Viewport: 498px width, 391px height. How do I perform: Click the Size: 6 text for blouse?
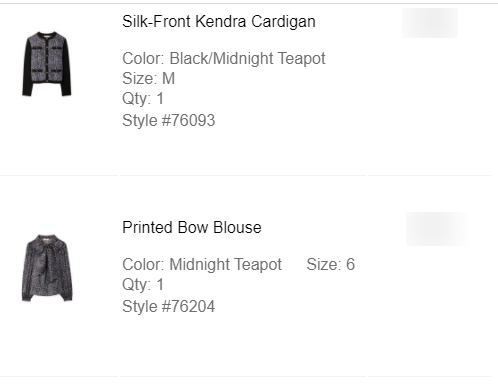point(331,264)
